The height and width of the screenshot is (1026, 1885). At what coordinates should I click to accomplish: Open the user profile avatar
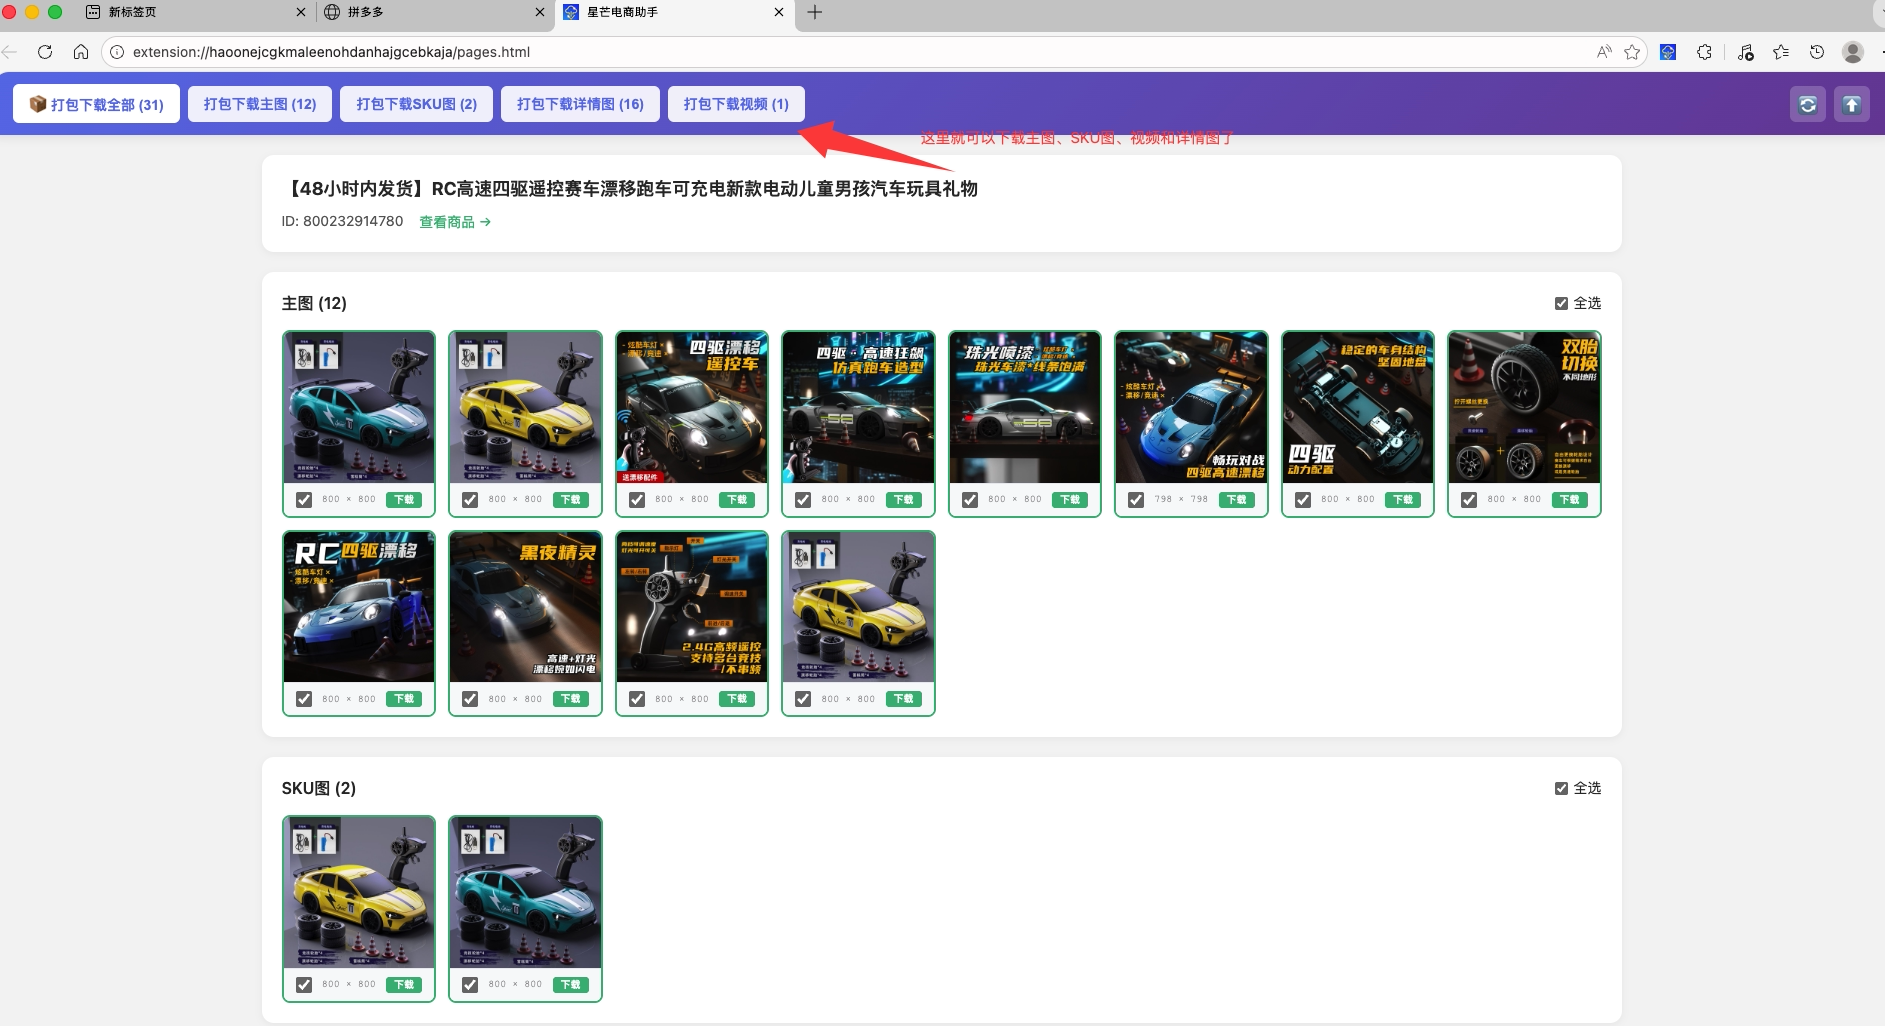[x=1853, y=52]
